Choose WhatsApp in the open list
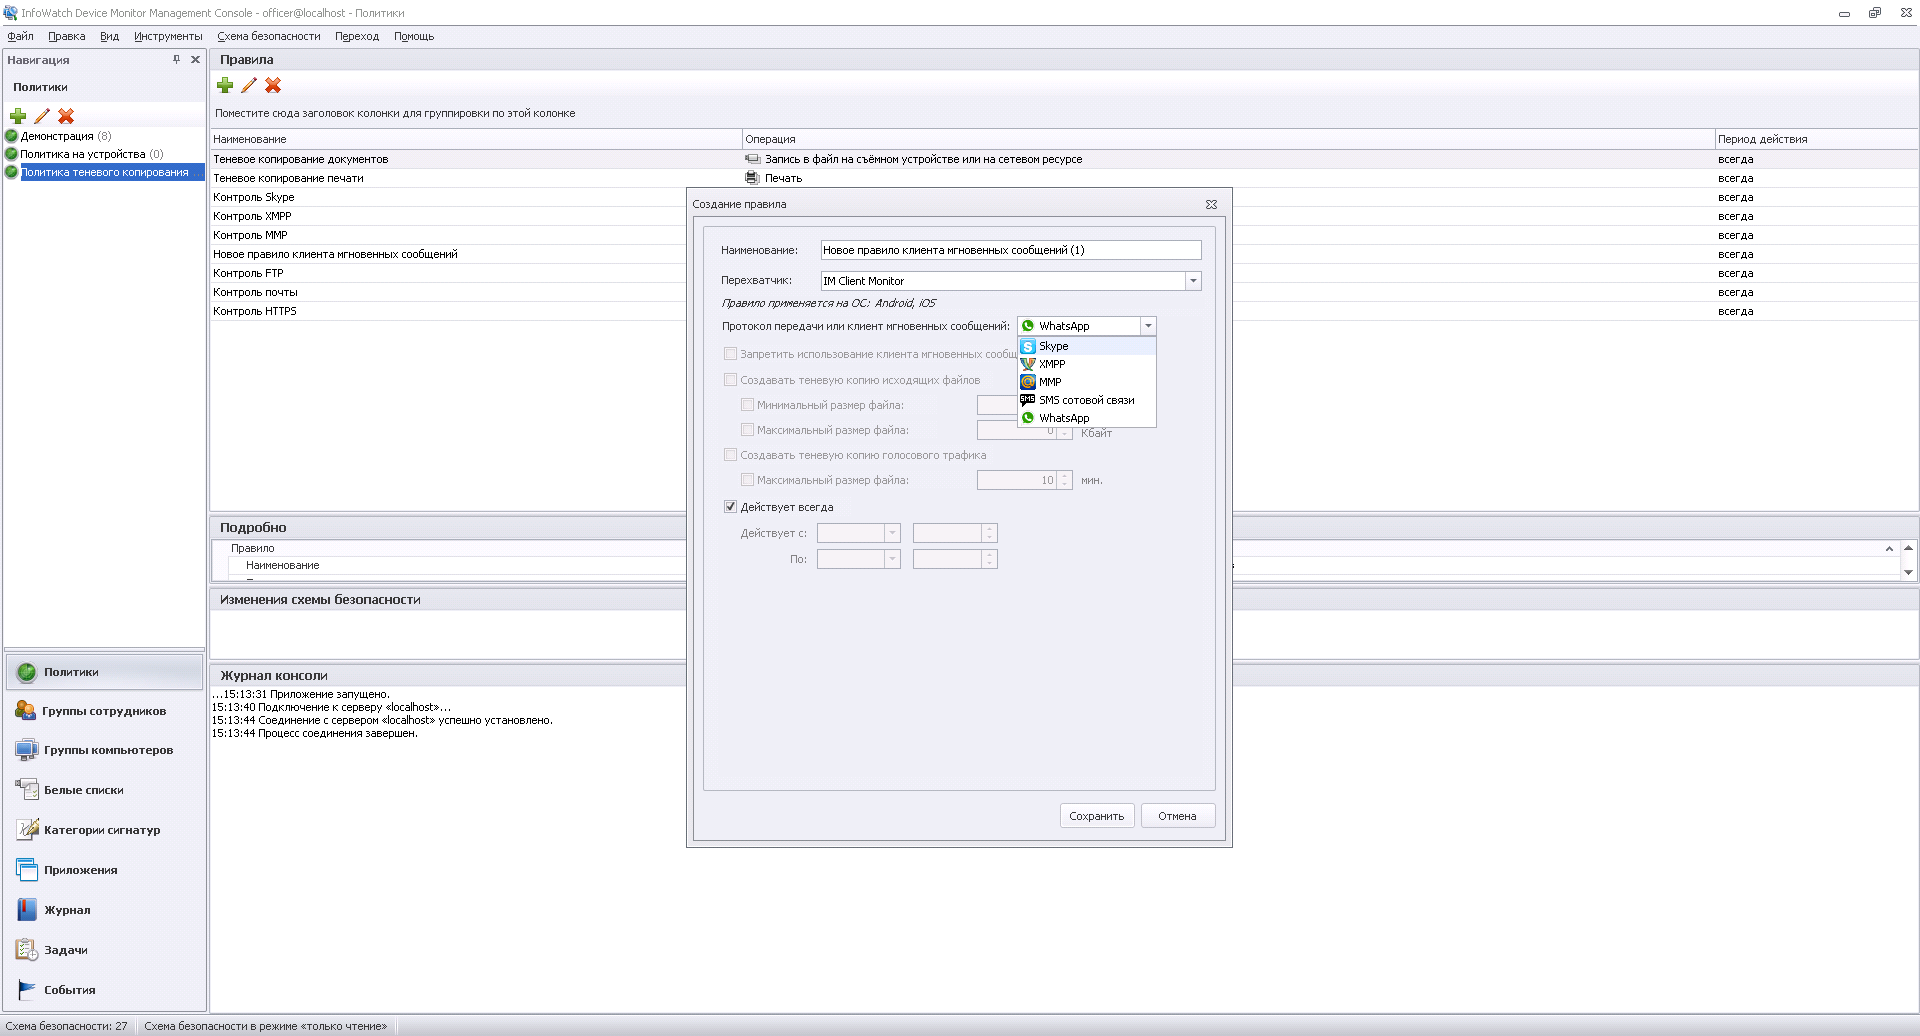Viewport: 1920px width, 1036px height. pos(1087,418)
